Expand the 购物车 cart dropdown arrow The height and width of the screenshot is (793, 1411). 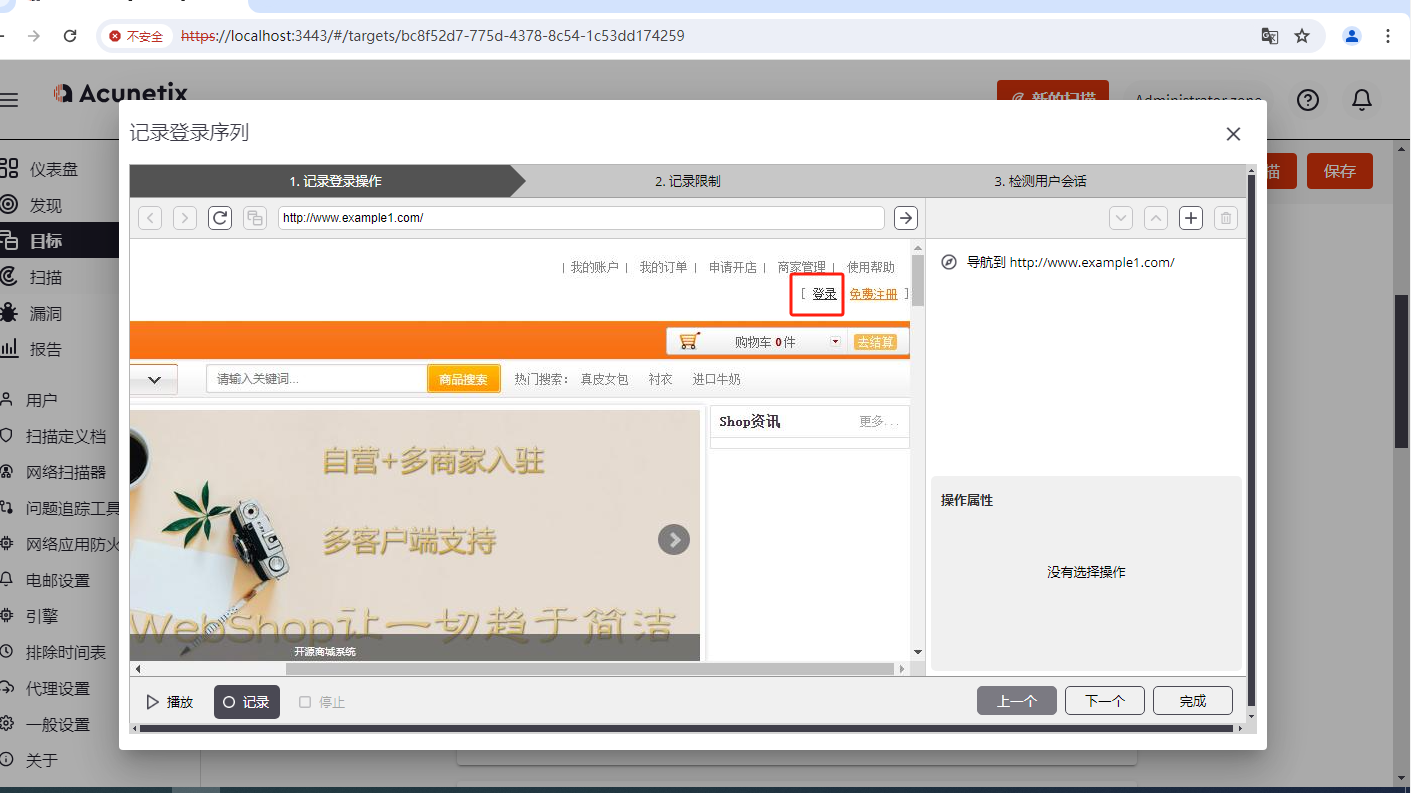coord(835,342)
